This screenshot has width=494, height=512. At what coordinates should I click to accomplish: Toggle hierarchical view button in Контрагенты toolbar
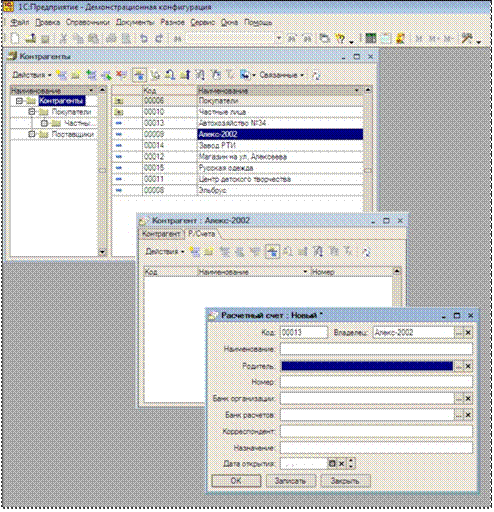point(139,75)
